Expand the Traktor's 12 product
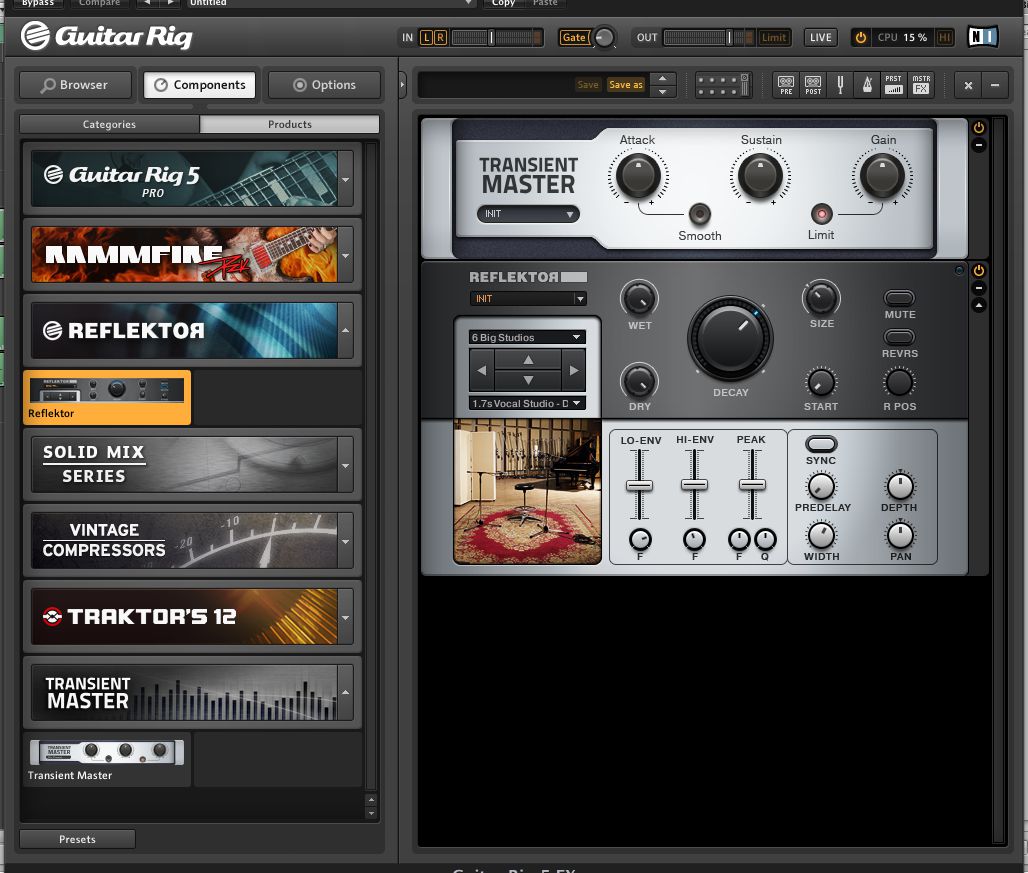 346,617
